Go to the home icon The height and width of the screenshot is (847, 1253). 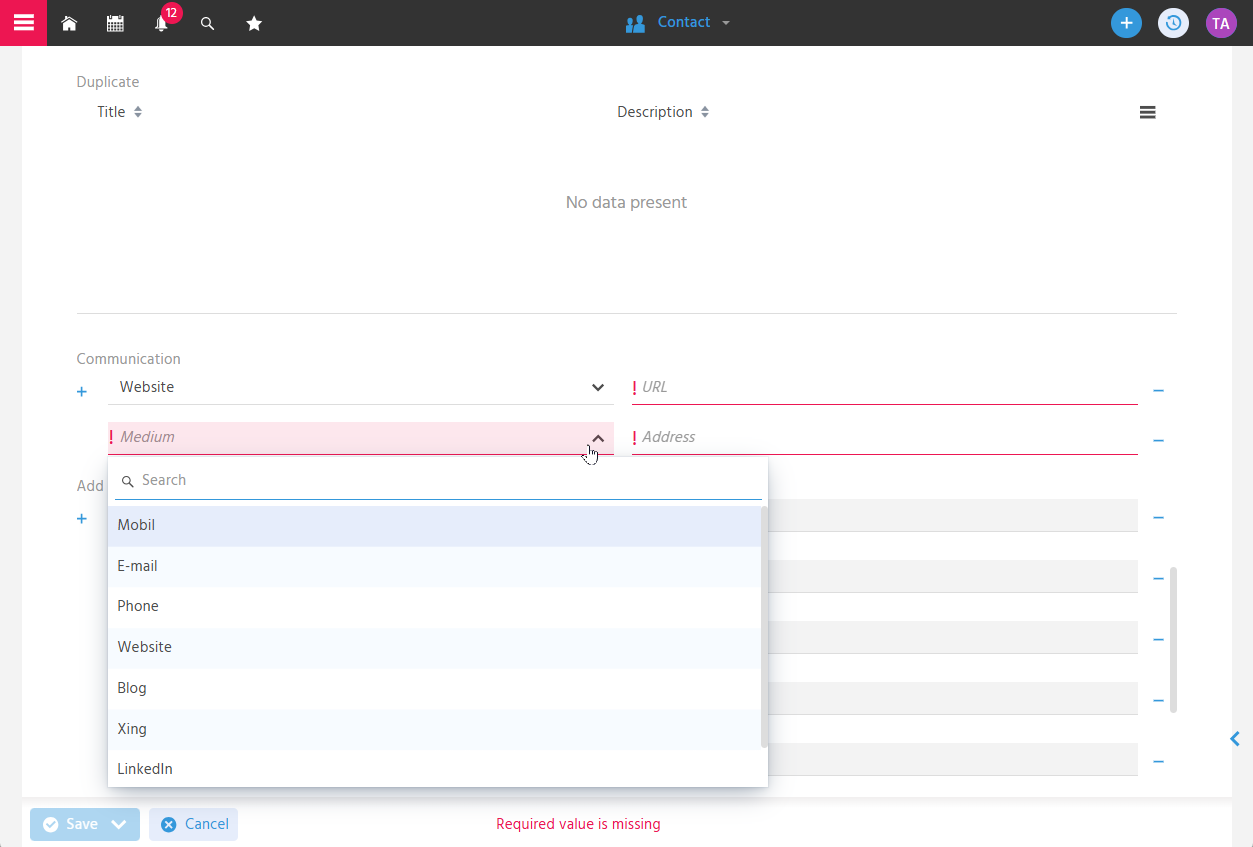pyautogui.click(x=69, y=23)
